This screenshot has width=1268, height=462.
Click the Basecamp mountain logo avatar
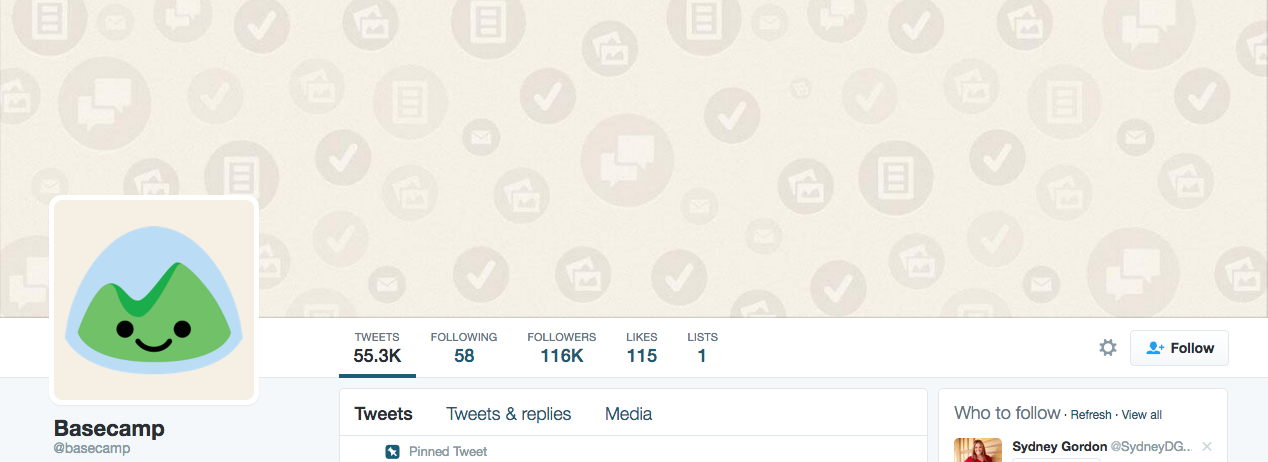point(155,300)
